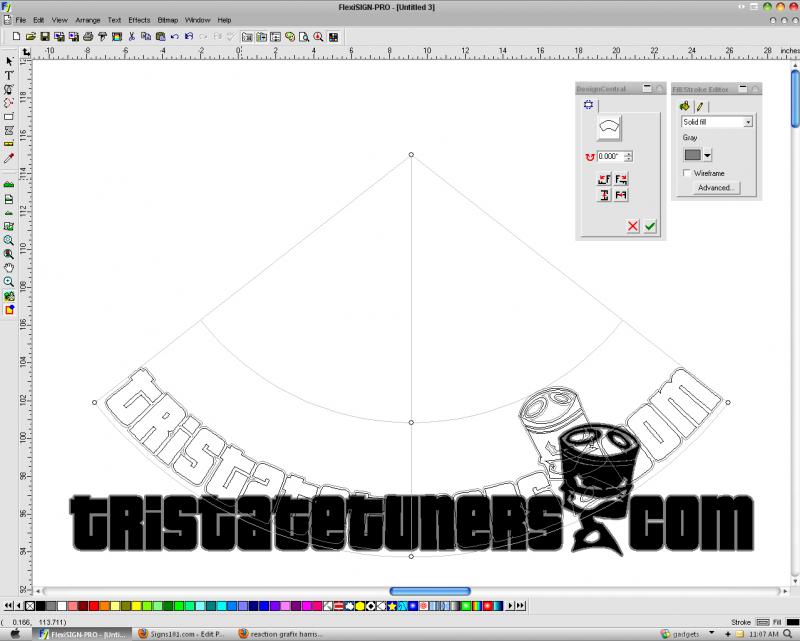This screenshot has height=641, width=800.
Task: Cancel the distortion with the red X
Action: (633, 226)
